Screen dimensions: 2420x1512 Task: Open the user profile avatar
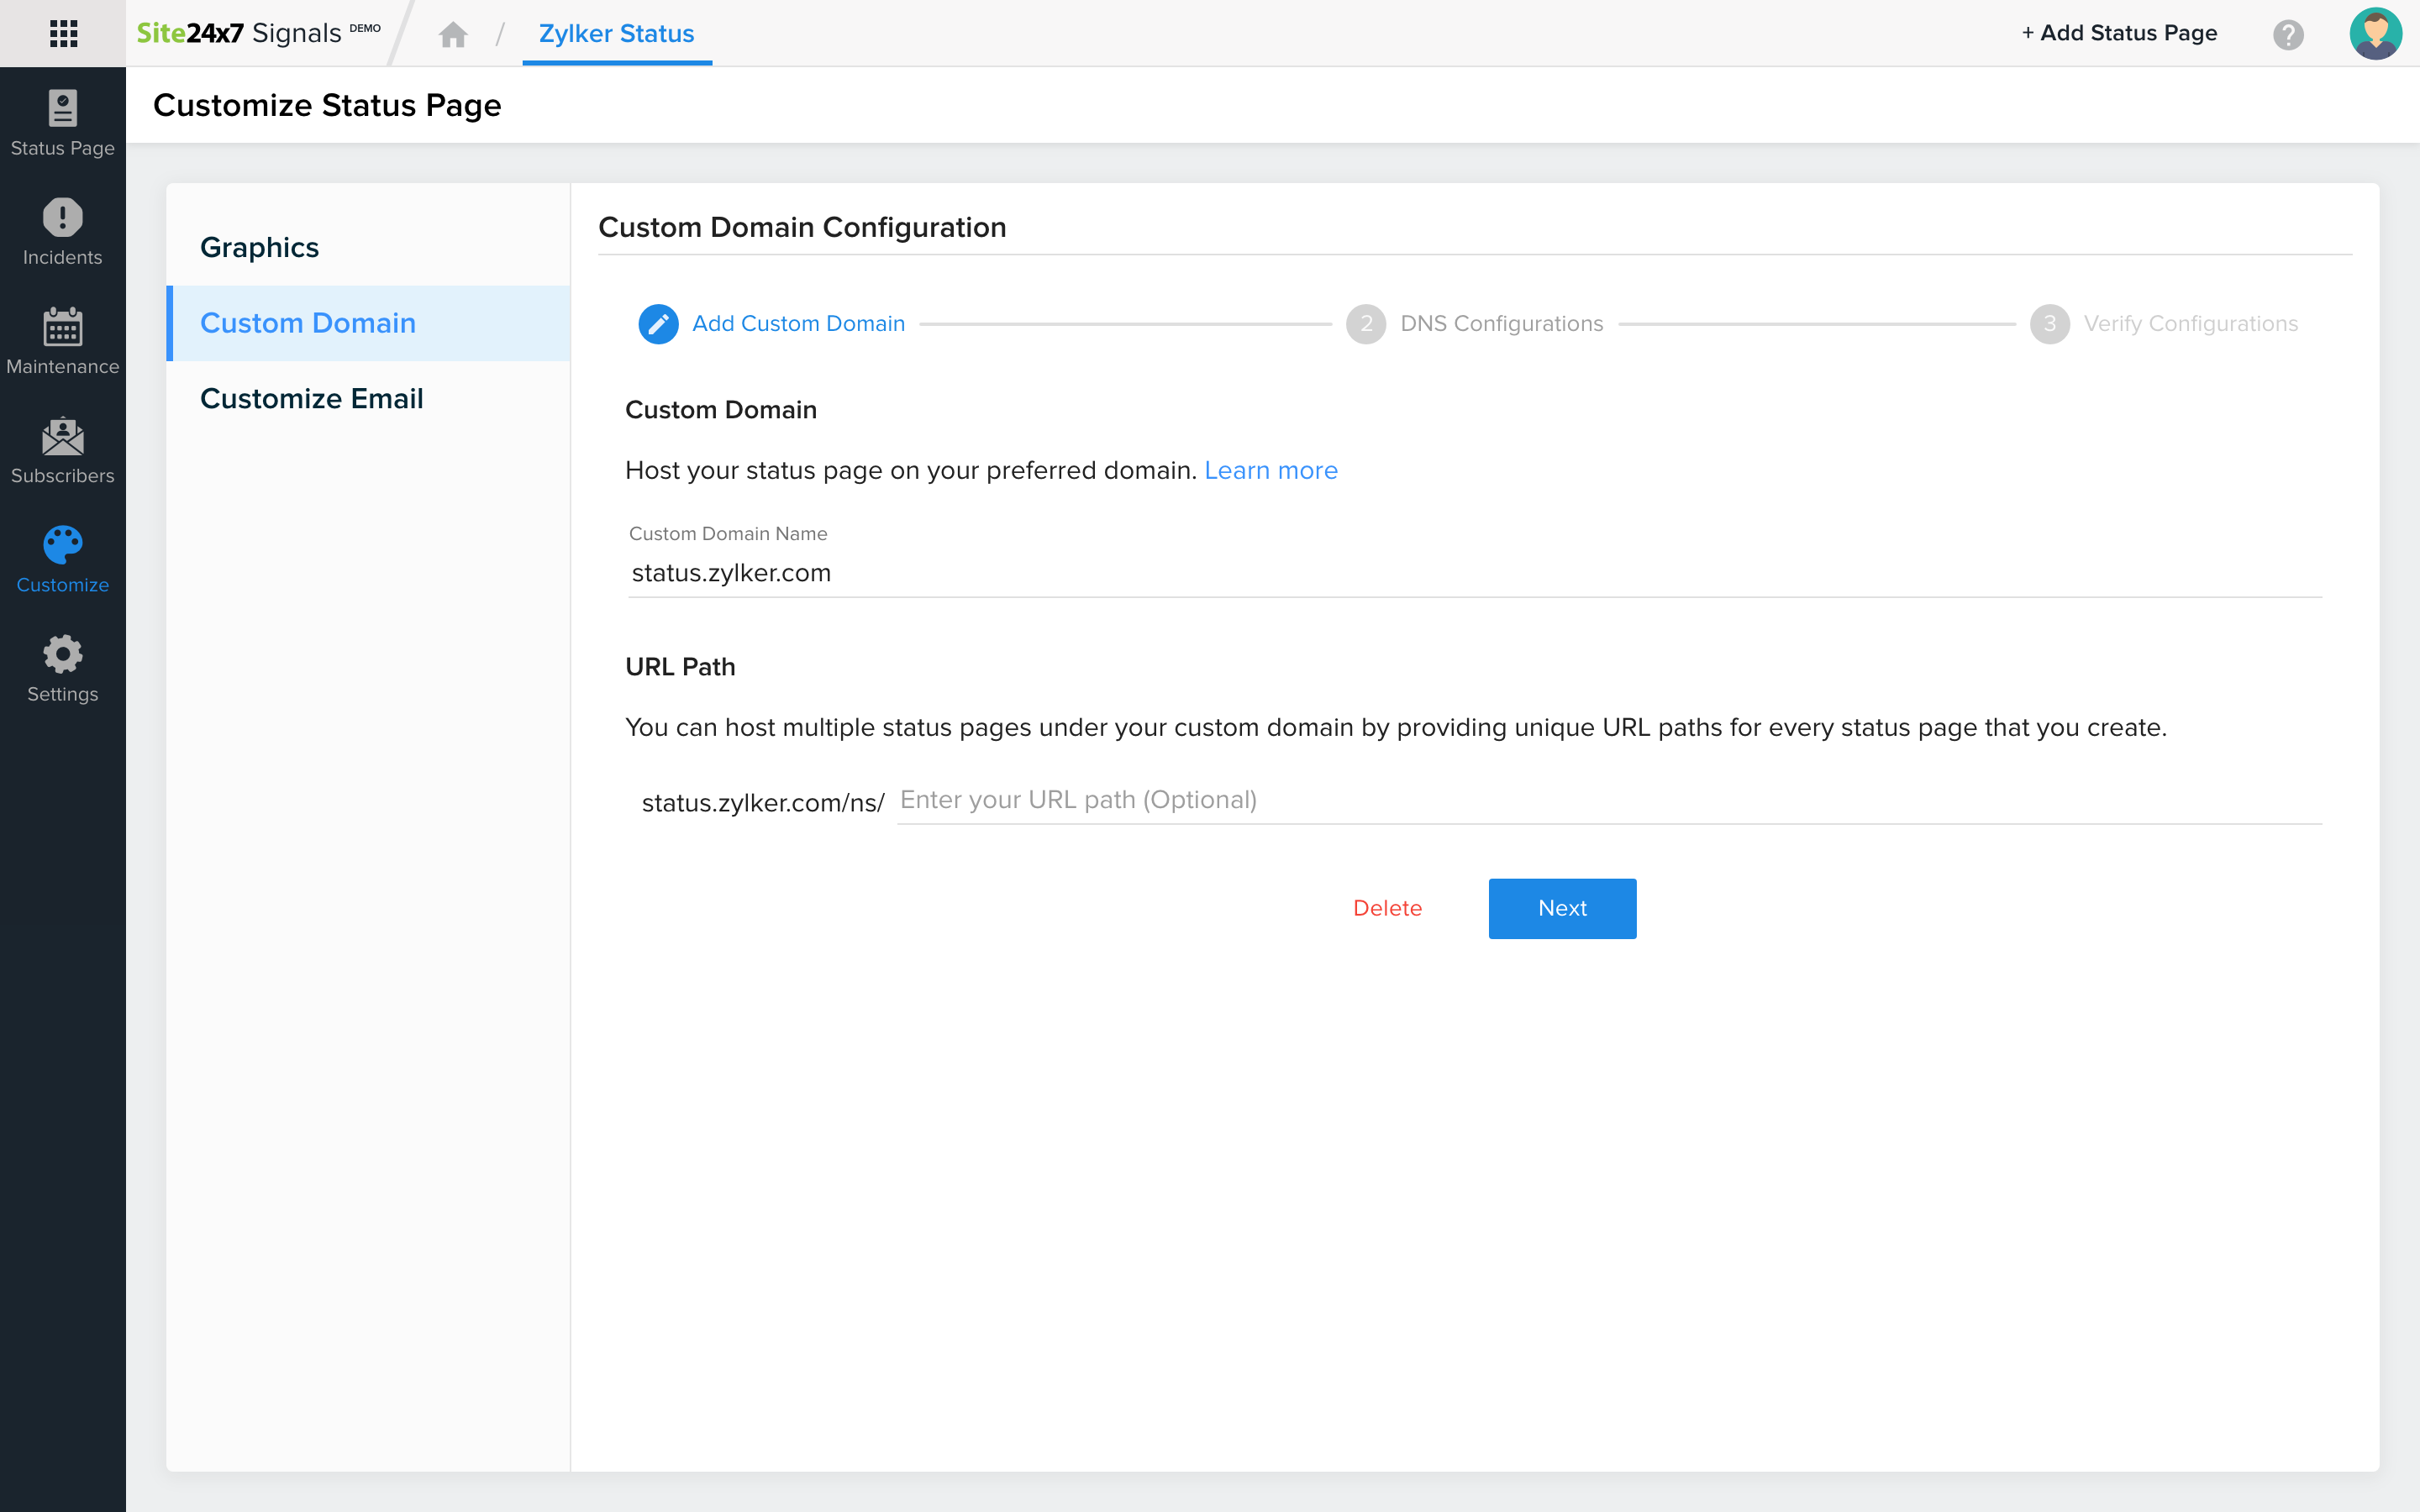2375,34
